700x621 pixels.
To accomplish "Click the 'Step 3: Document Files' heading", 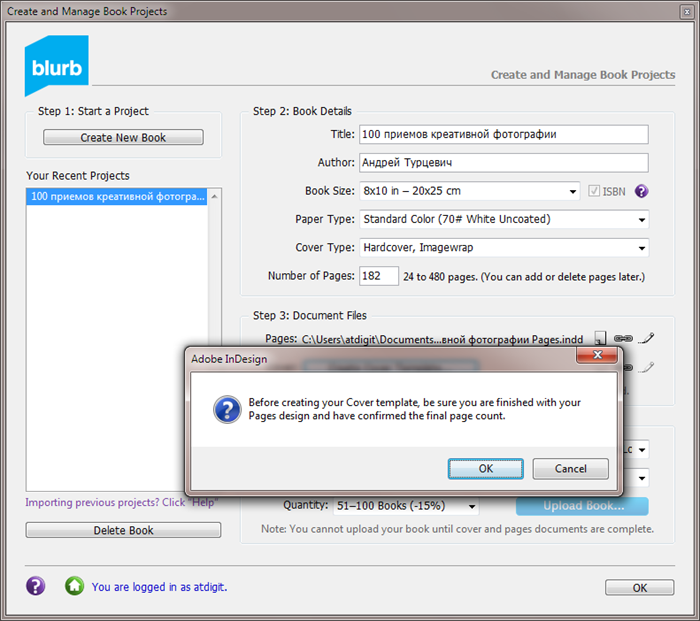I will coord(310,316).
